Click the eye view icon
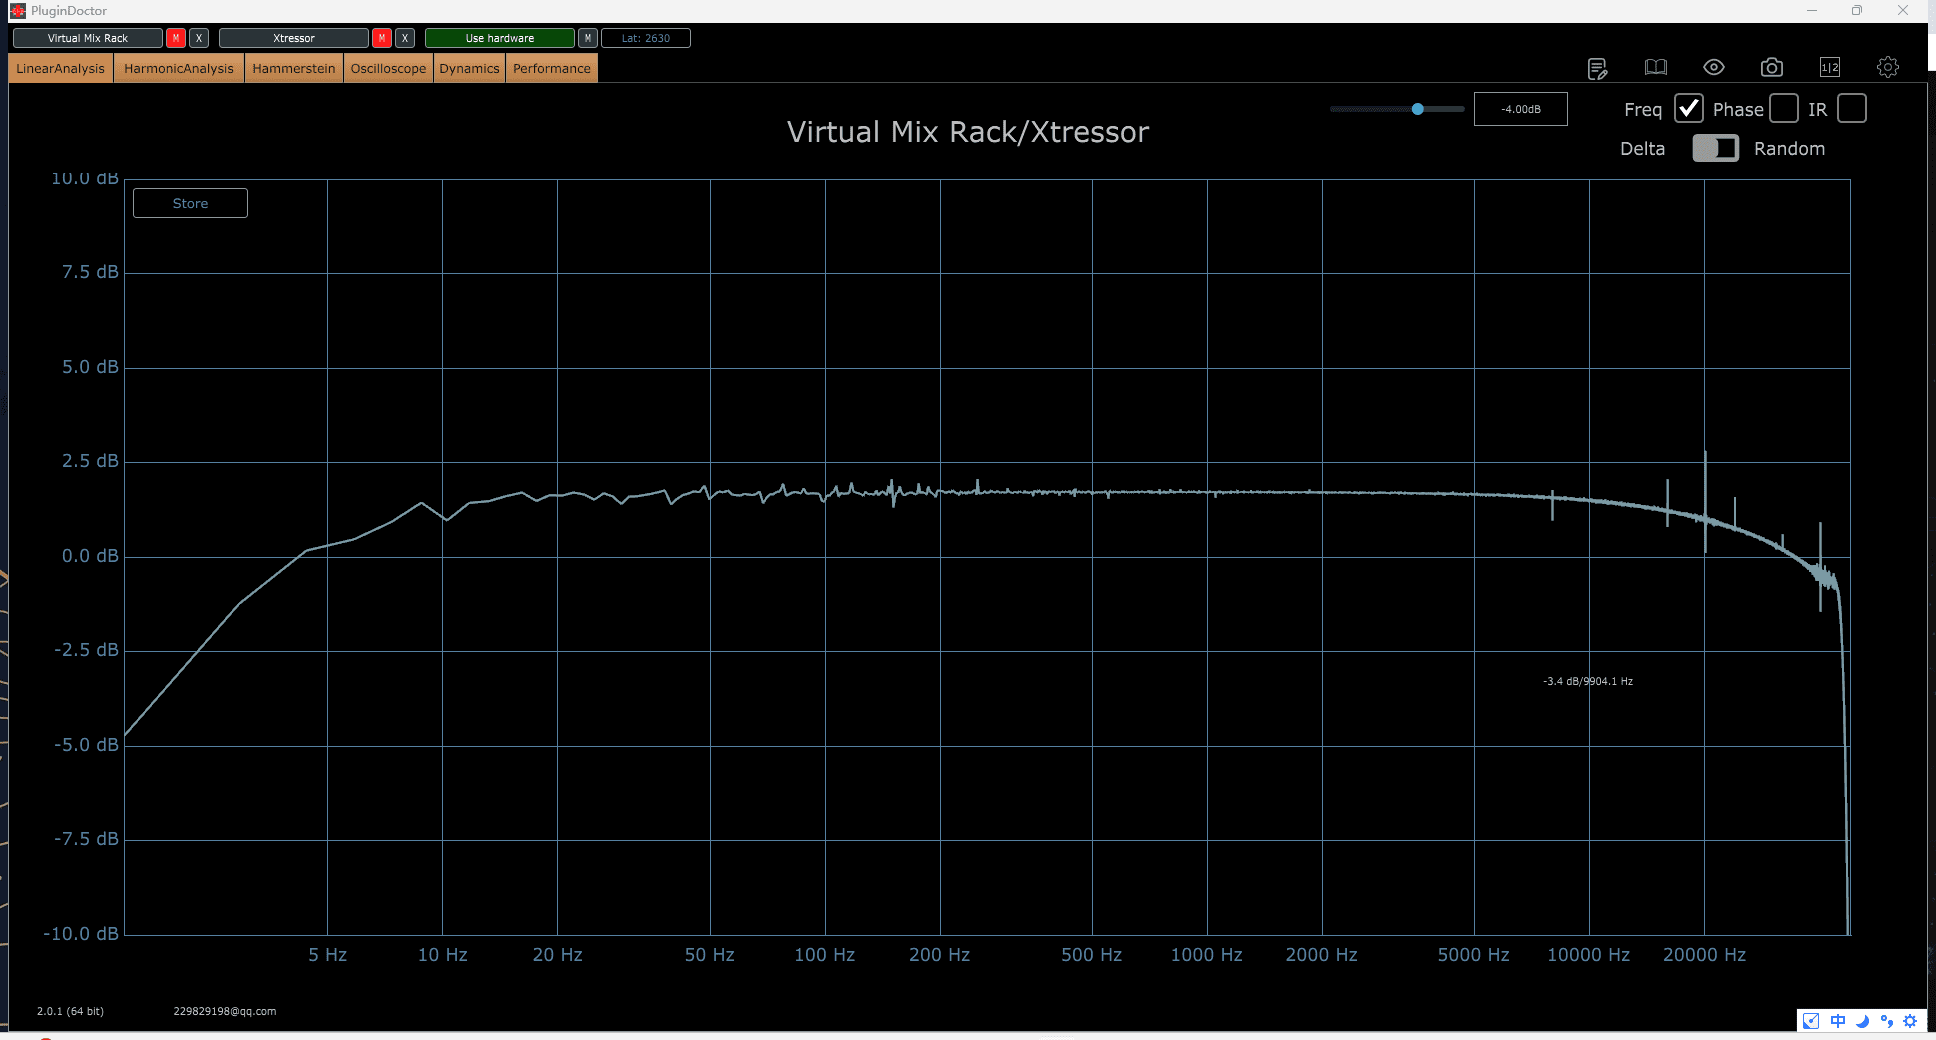1936x1040 pixels. coord(1714,67)
